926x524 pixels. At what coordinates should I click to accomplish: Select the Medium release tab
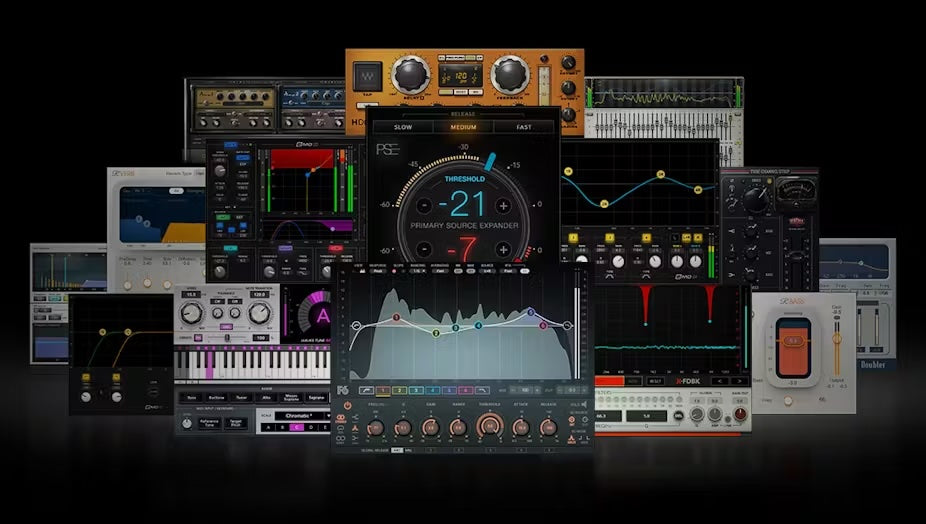[463, 127]
